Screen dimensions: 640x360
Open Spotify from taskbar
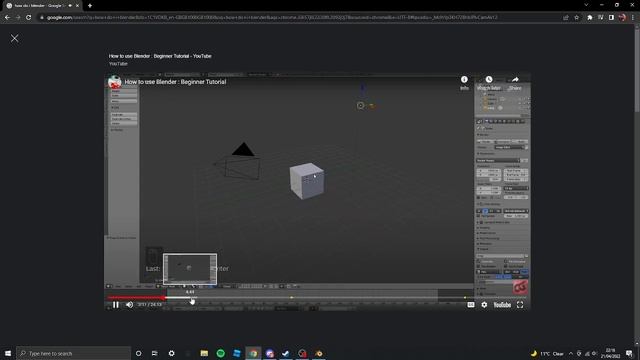click(220, 353)
